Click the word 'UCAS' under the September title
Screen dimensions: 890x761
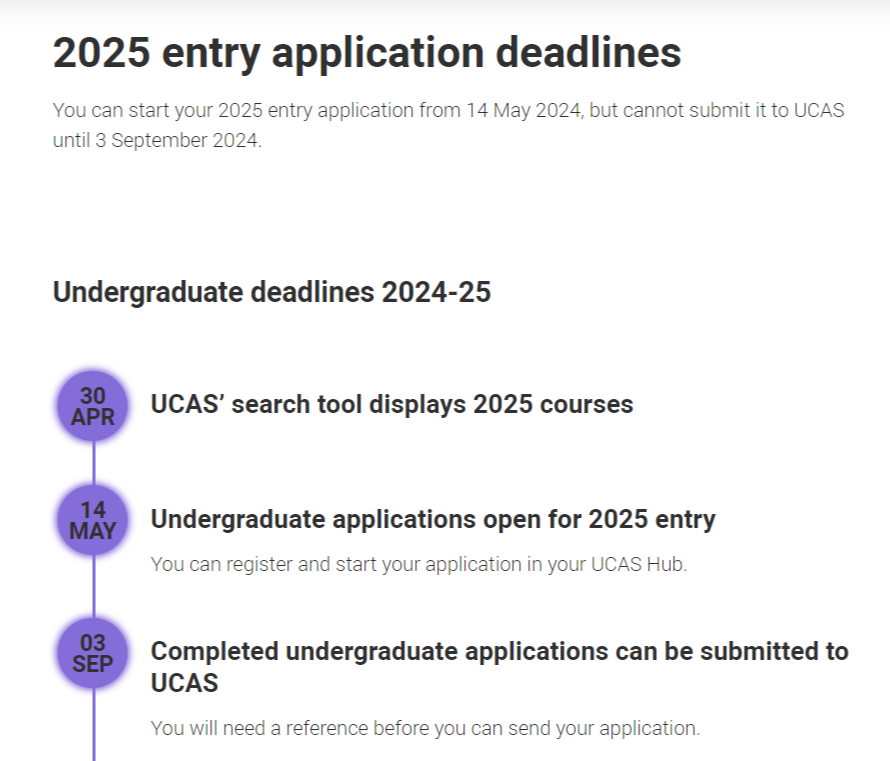click(x=184, y=683)
